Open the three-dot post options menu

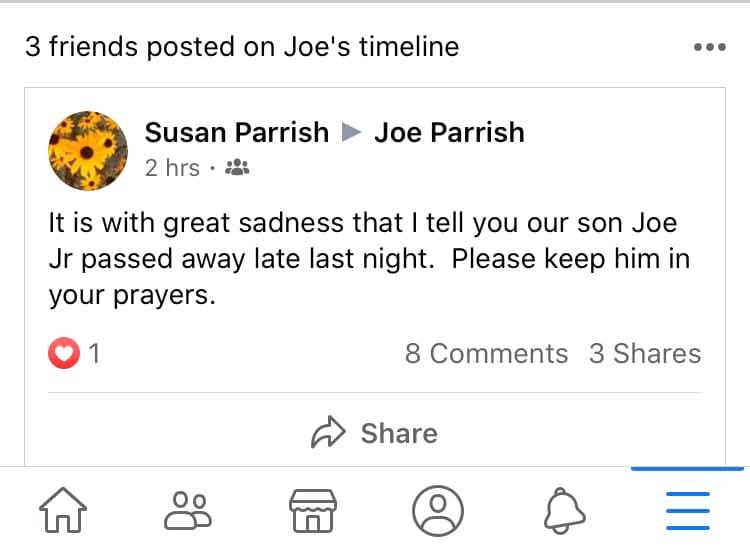pos(709,47)
